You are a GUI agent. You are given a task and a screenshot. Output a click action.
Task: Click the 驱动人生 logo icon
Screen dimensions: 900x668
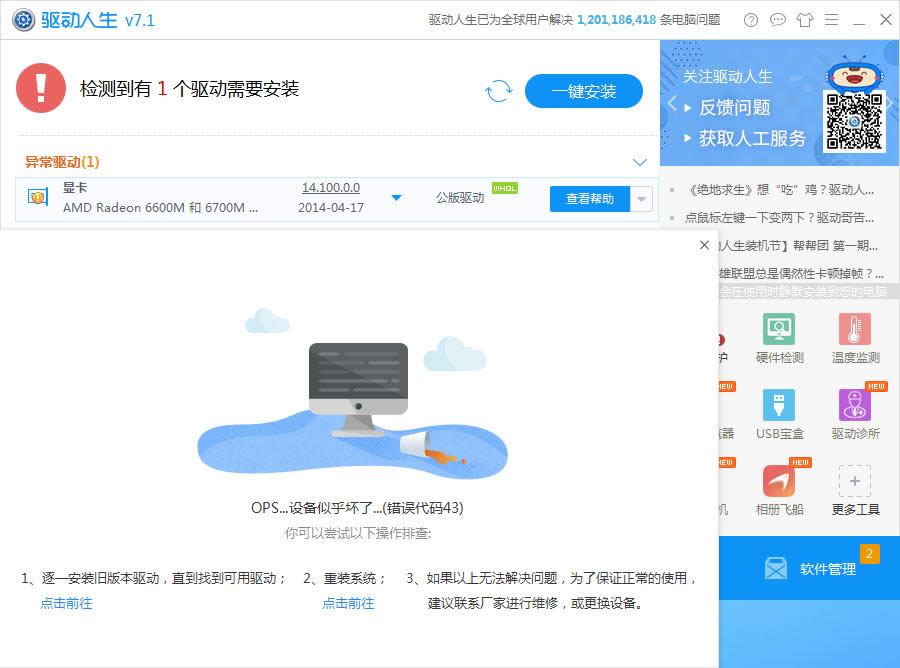[24, 20]
